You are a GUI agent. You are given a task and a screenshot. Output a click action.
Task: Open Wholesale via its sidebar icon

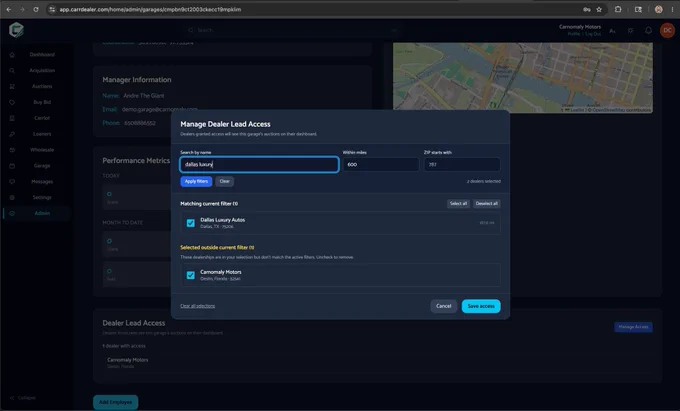tap(12, 150)
